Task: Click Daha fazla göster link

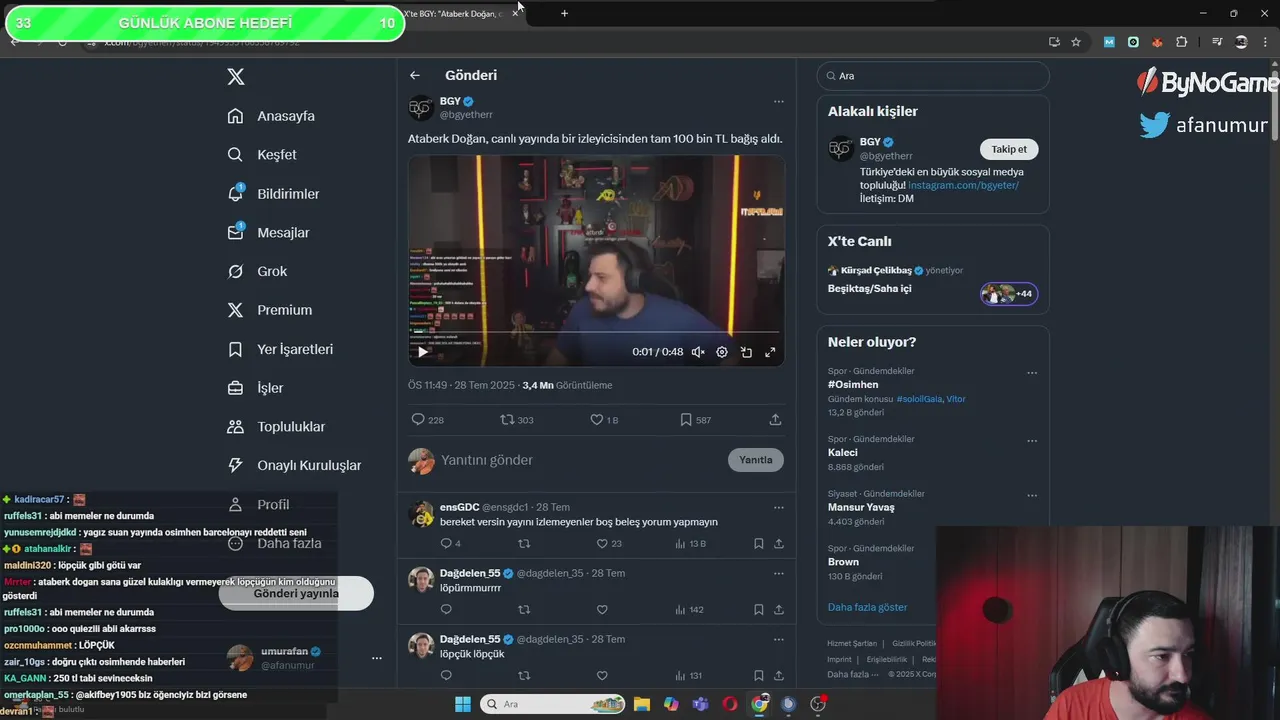Action: pos(868,607)
